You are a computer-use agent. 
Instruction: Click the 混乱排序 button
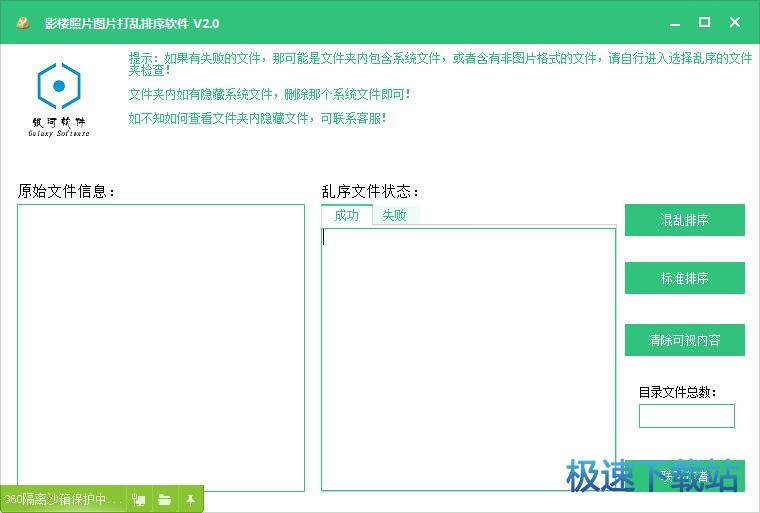pyautogui.click(x=684, y=220)
